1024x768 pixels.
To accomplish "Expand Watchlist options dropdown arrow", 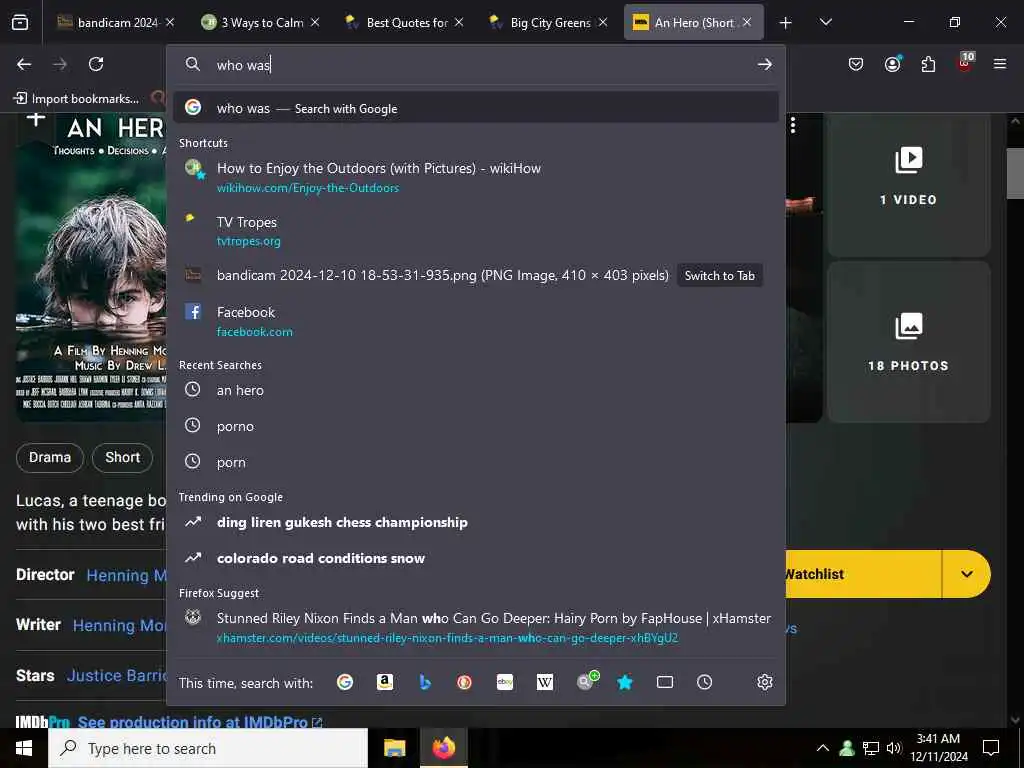I will [967, 574].
